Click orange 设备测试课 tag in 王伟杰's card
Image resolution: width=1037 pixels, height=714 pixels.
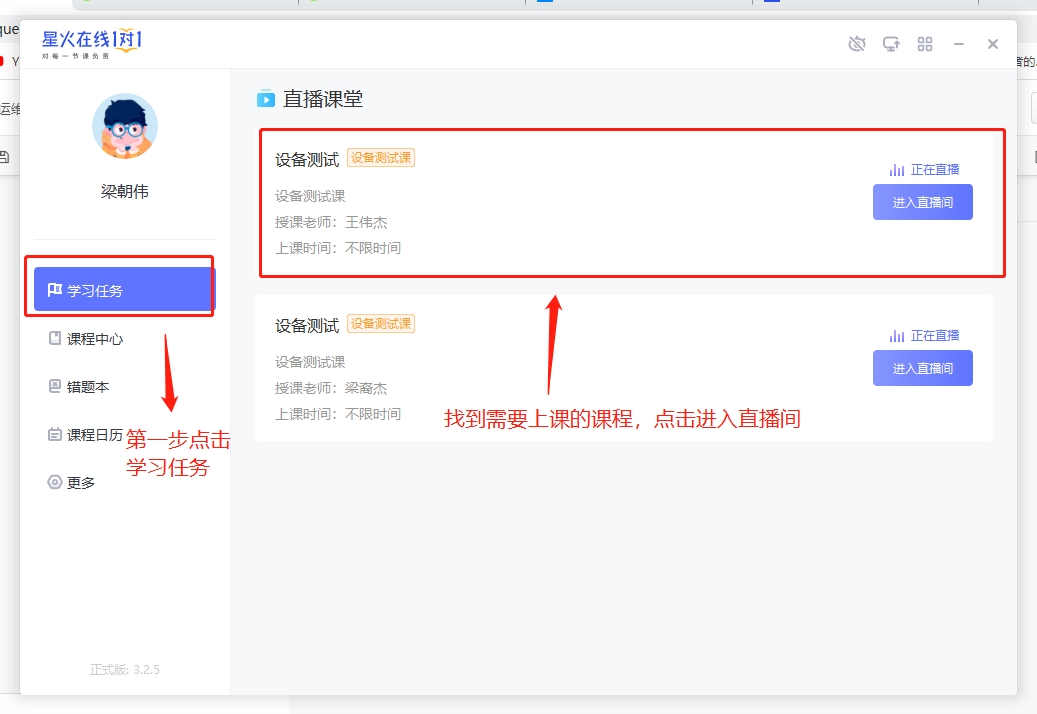coord(381,158)
